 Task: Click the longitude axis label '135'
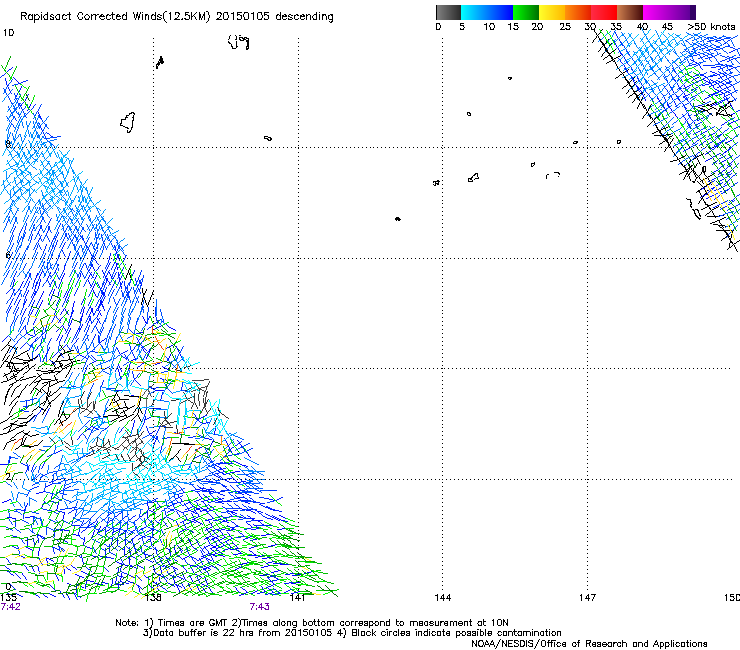tap(8, 598)
